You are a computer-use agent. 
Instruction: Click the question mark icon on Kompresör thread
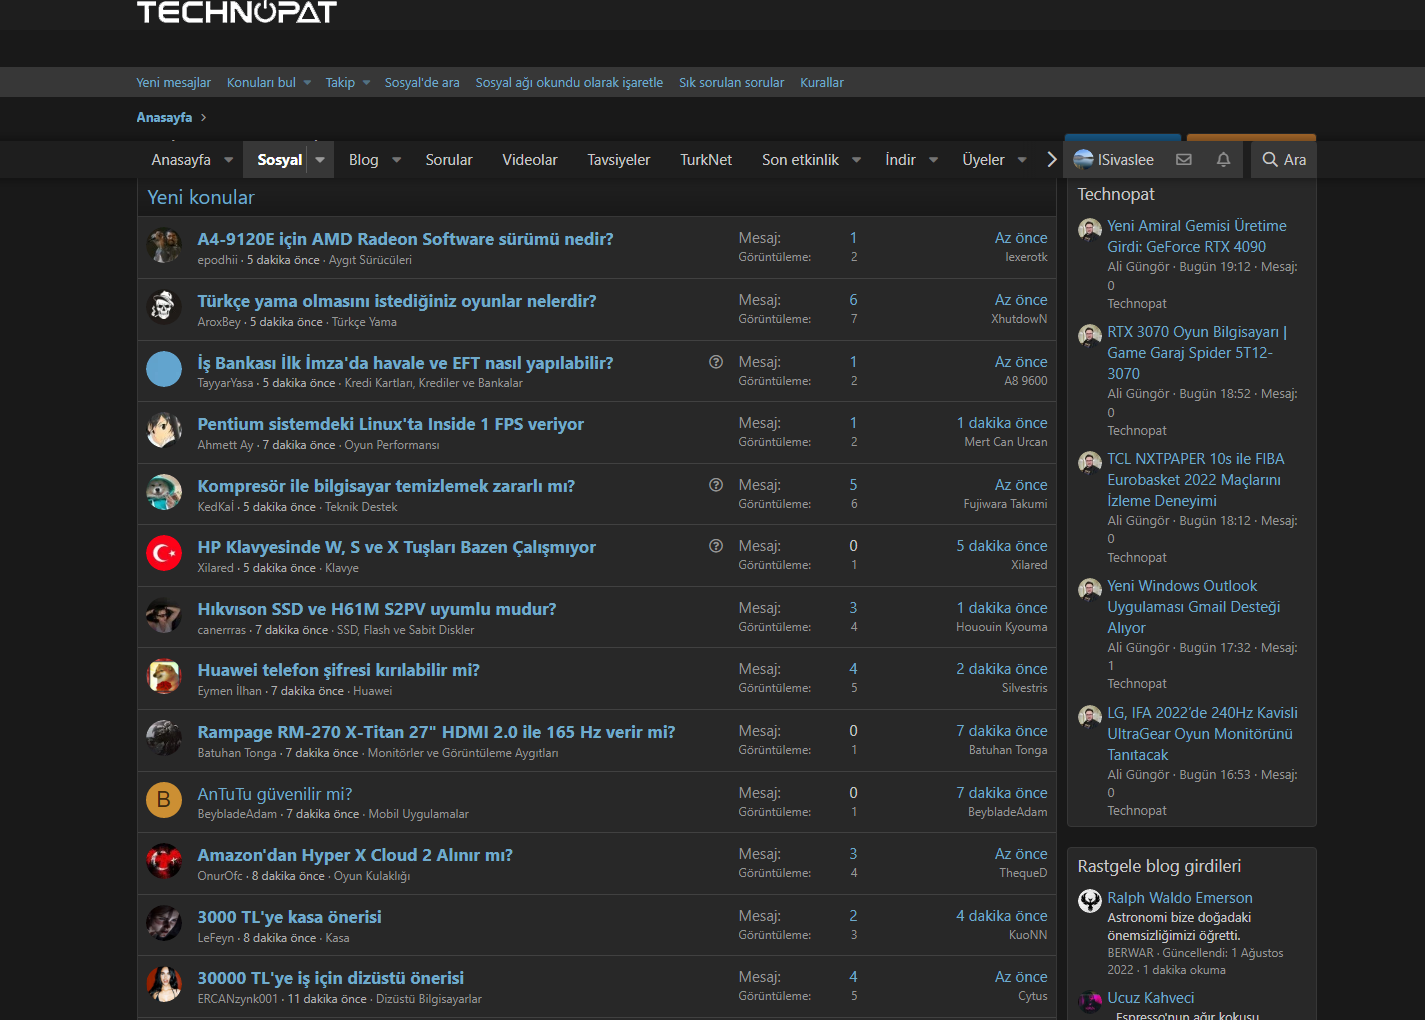click(716, 485)
